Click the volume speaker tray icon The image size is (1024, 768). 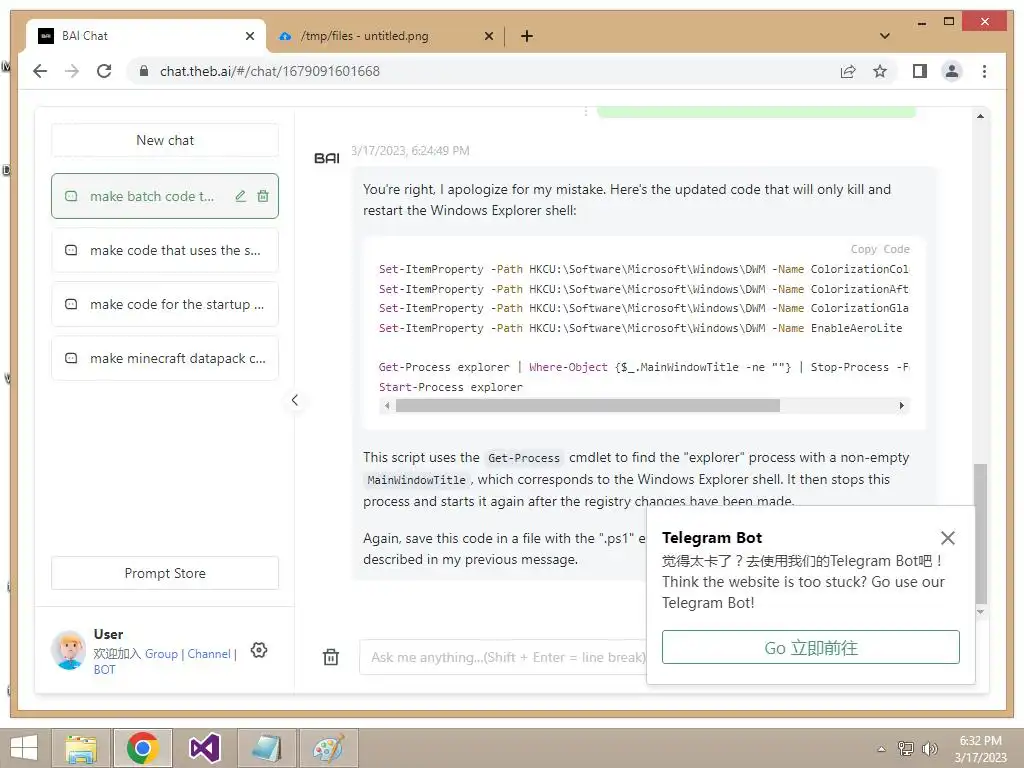(x=929, y=748)
